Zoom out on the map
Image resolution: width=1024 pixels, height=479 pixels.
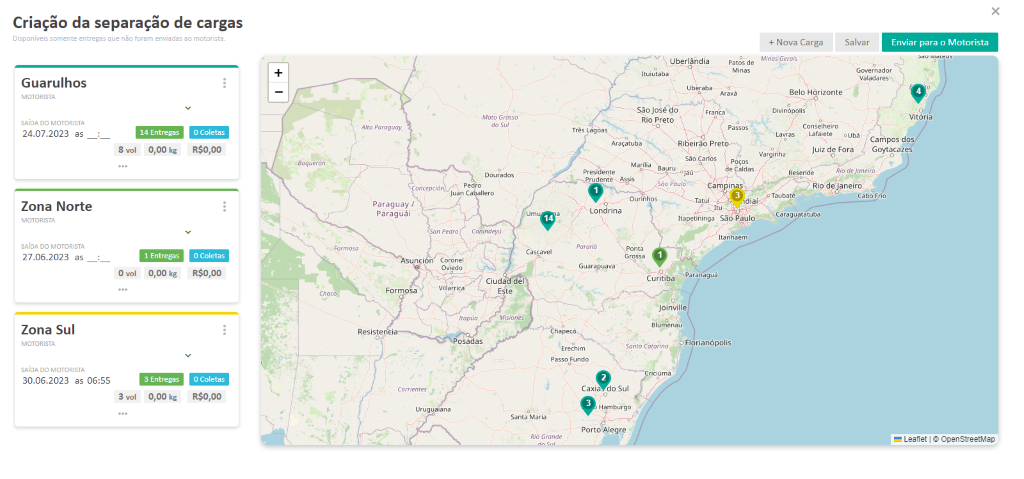[278, 92]
